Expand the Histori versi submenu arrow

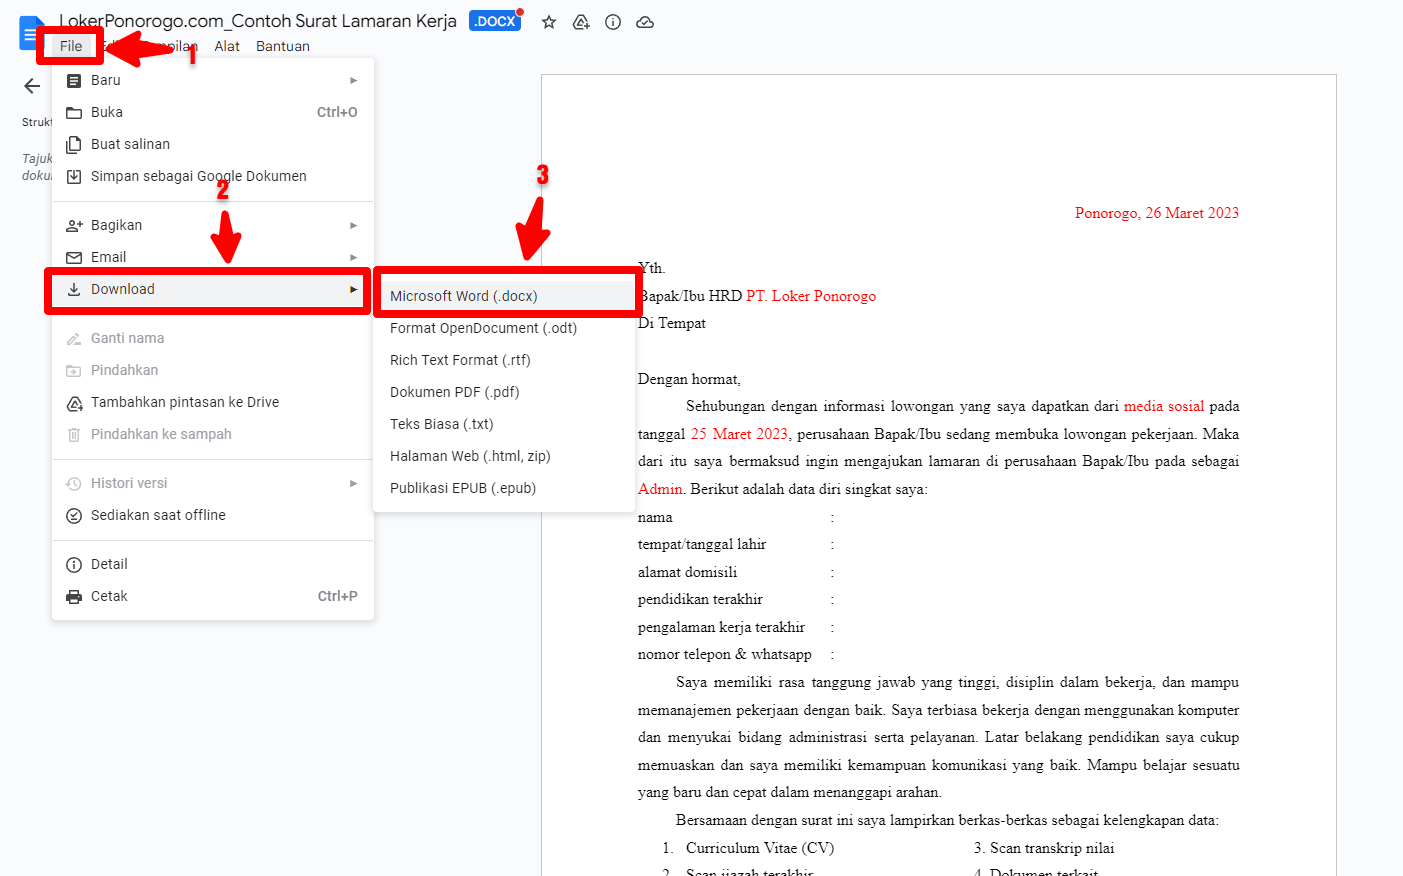[353, 483]
